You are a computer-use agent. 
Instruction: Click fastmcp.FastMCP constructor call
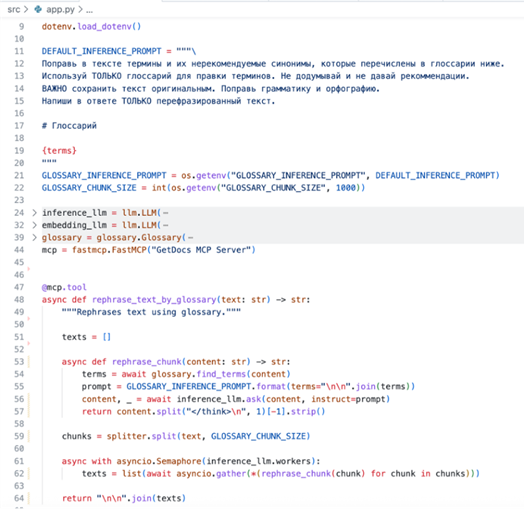click(164, 250)
